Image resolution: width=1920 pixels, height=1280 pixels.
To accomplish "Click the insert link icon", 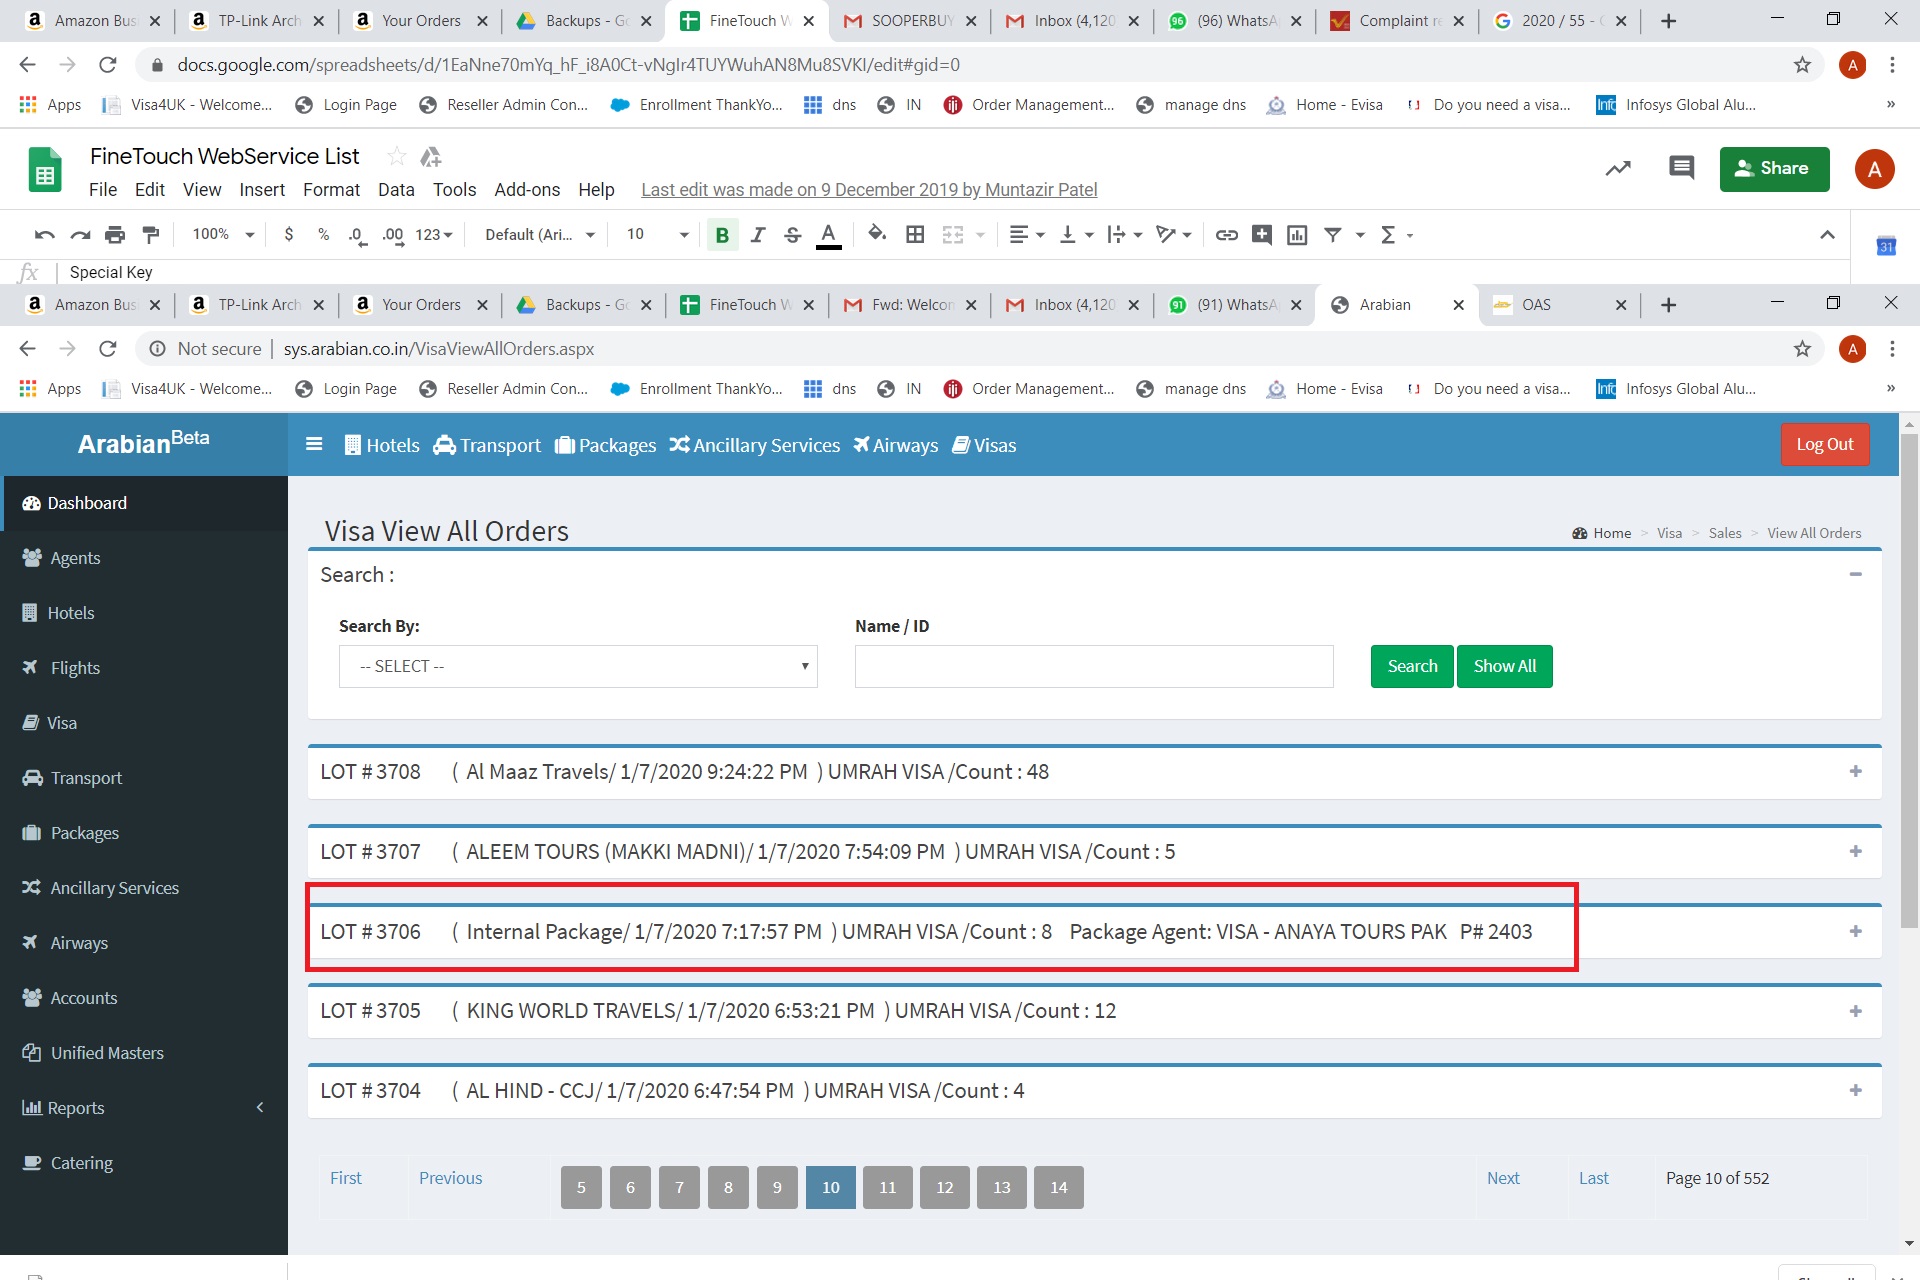I will pyautogui.click(x=1226, y=235).
